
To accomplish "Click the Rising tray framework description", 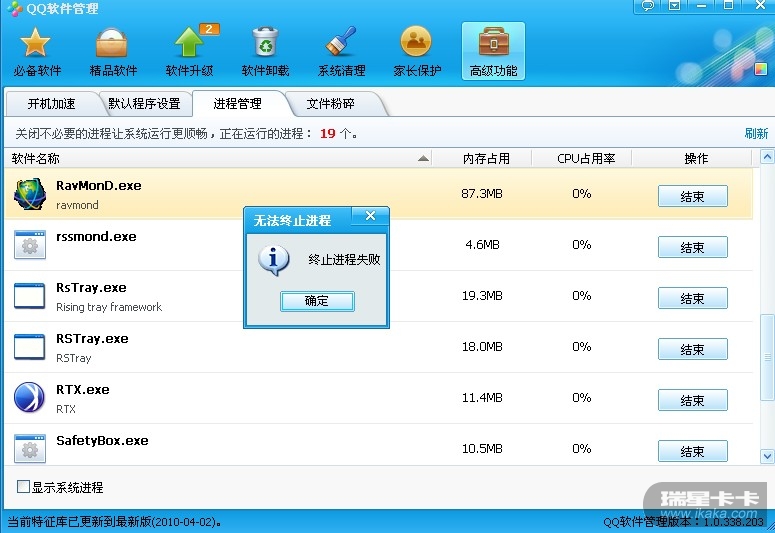I will (109, 307).
